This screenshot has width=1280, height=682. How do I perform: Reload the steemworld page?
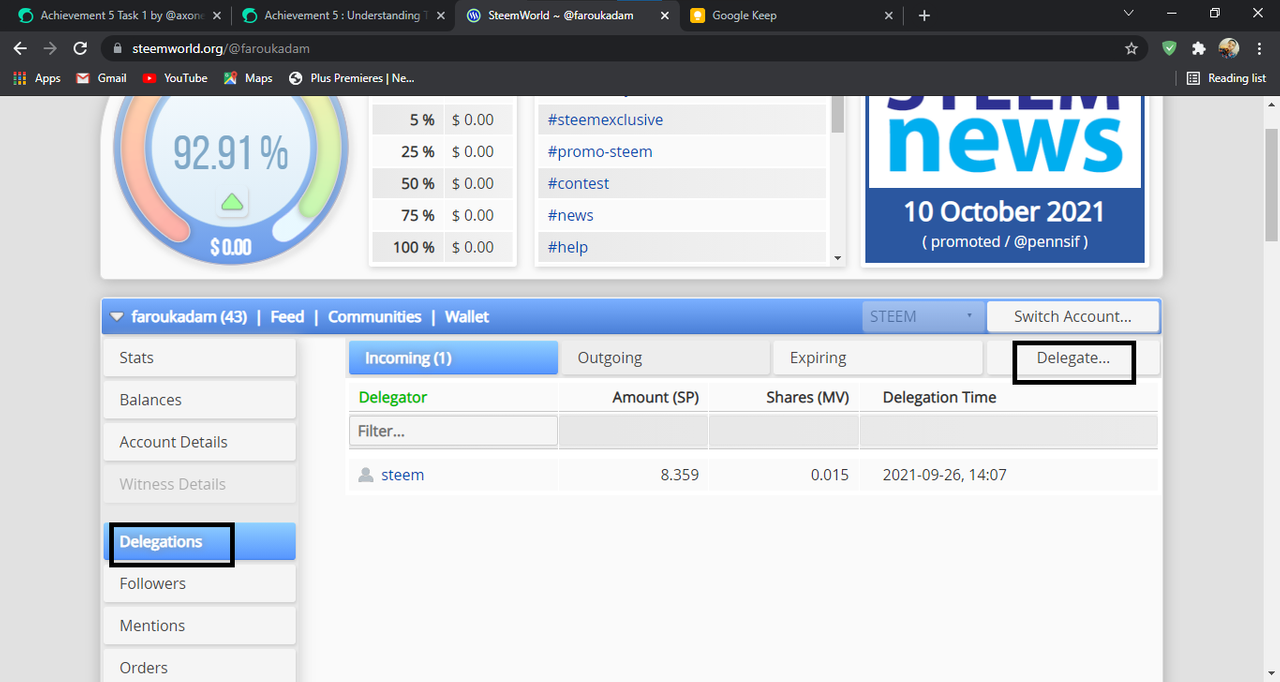point(81,48)
